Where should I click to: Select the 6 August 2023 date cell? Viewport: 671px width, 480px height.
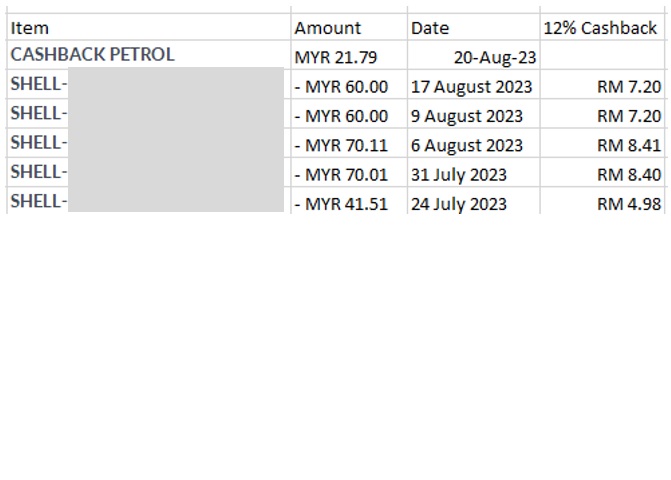474,143
